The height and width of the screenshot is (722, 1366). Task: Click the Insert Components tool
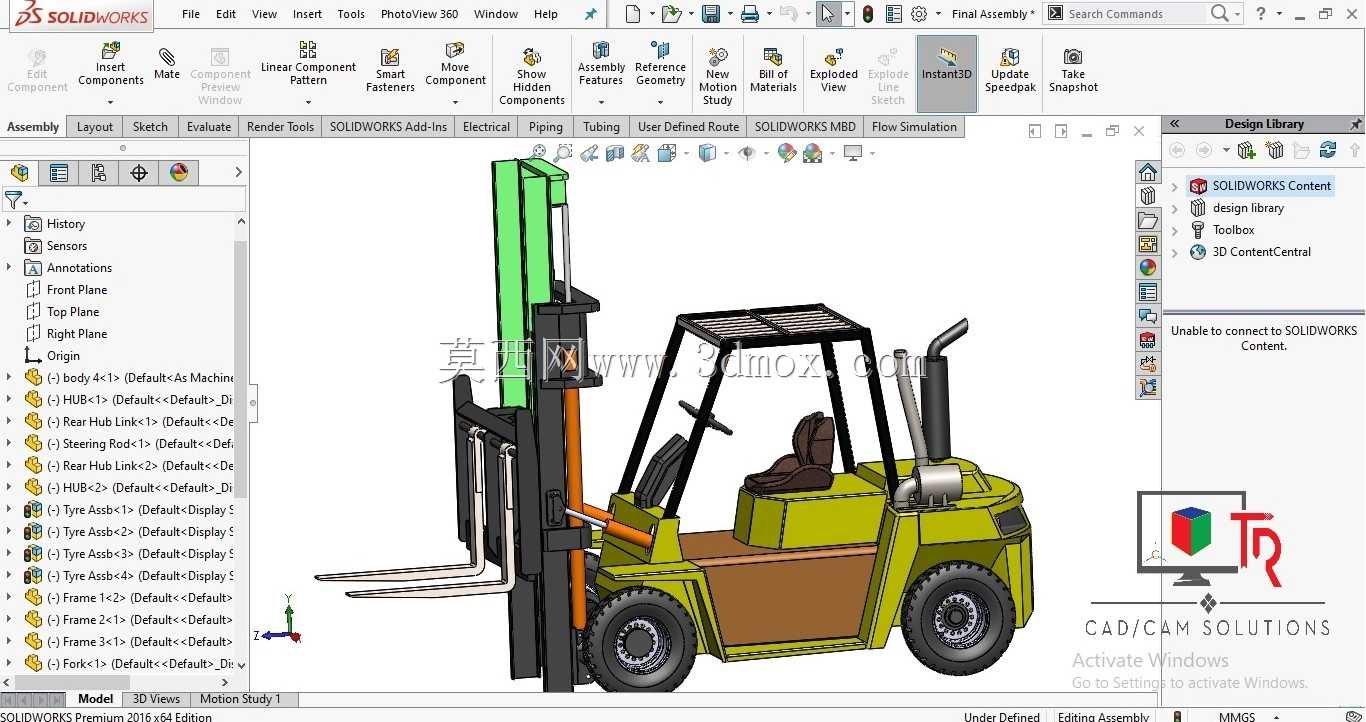pyautogui.click(x=111, y=64)
